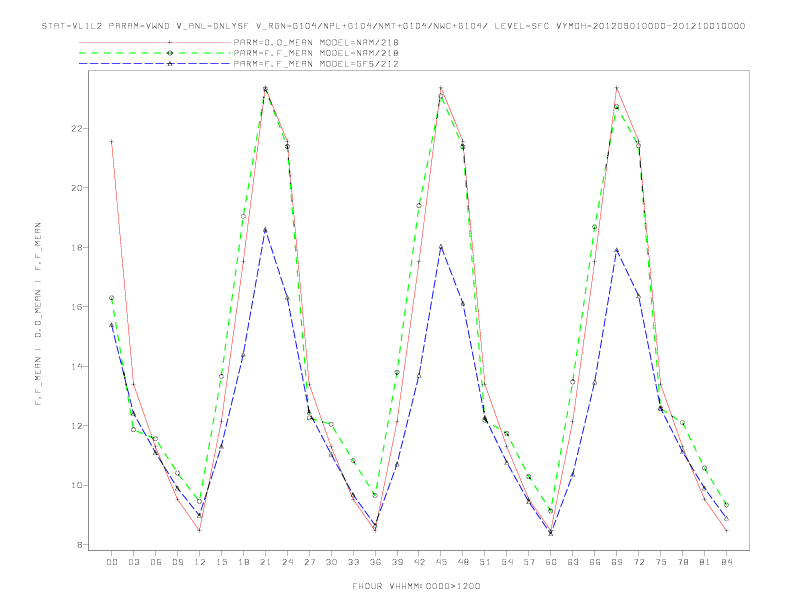The height and width of the screenshot is (612, 792).
Task: Select the blue PARM=F.F_MEAN MODEL=GFS/212 legend label
Action: [316, 64]
